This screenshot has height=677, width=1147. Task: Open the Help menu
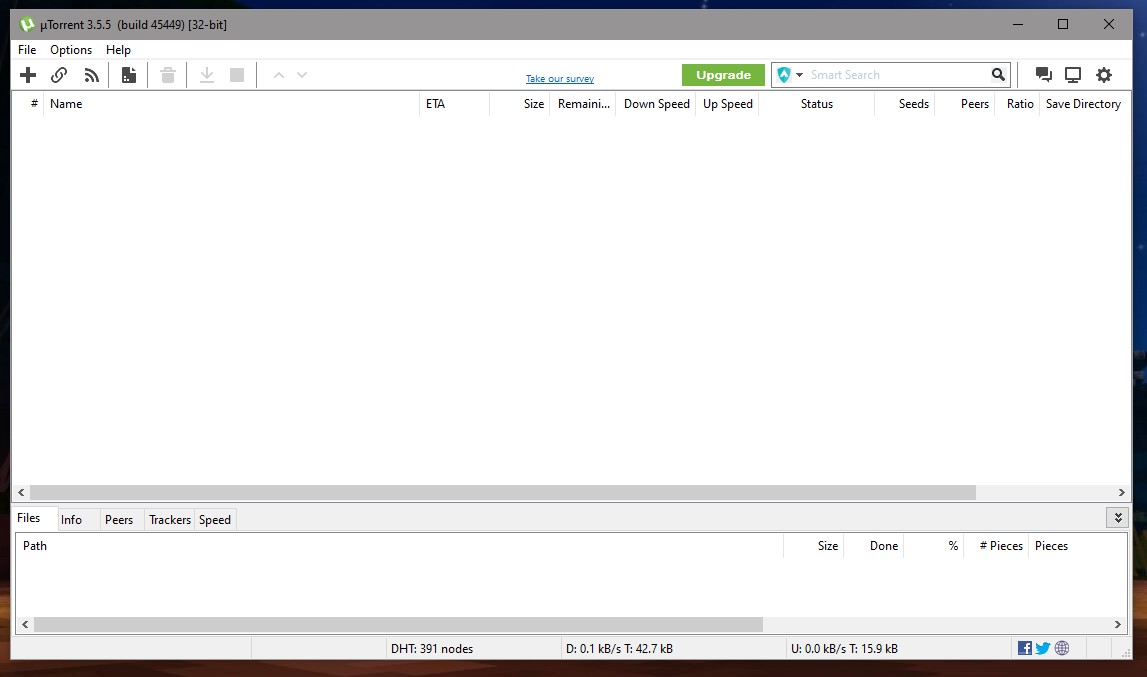tap(119, 50)
